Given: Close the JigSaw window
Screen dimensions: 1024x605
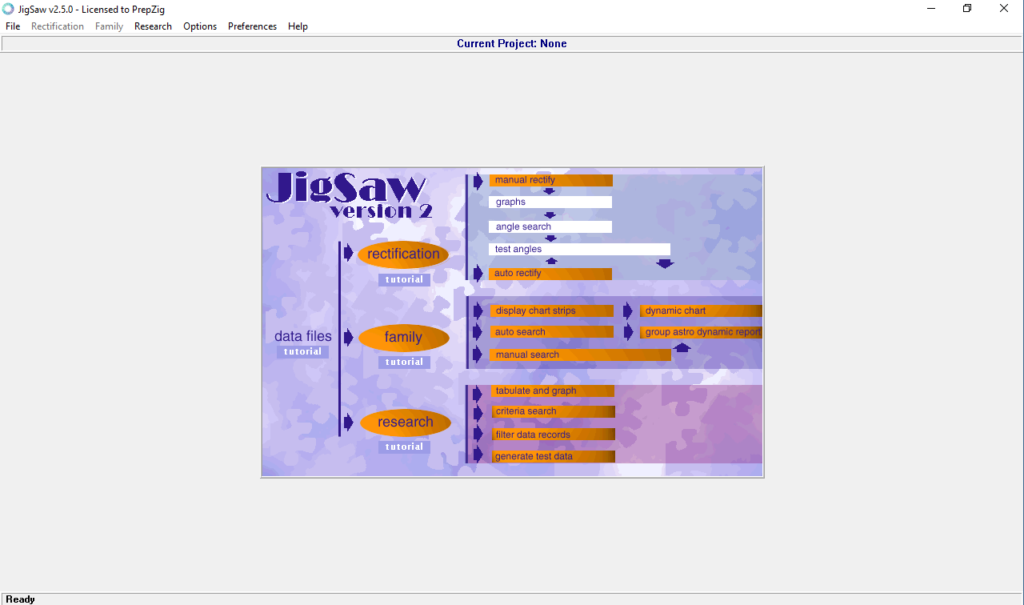Looking at the screenshot, I should 1004,8.
